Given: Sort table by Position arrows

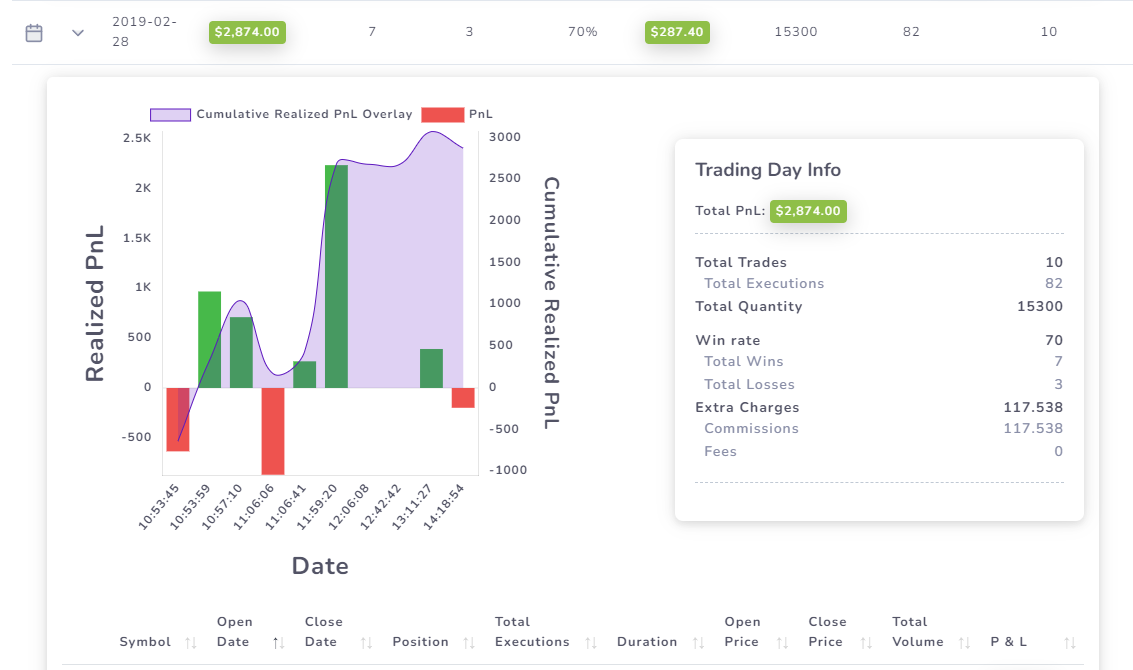Looking at the screenshot, I should 469,643.
